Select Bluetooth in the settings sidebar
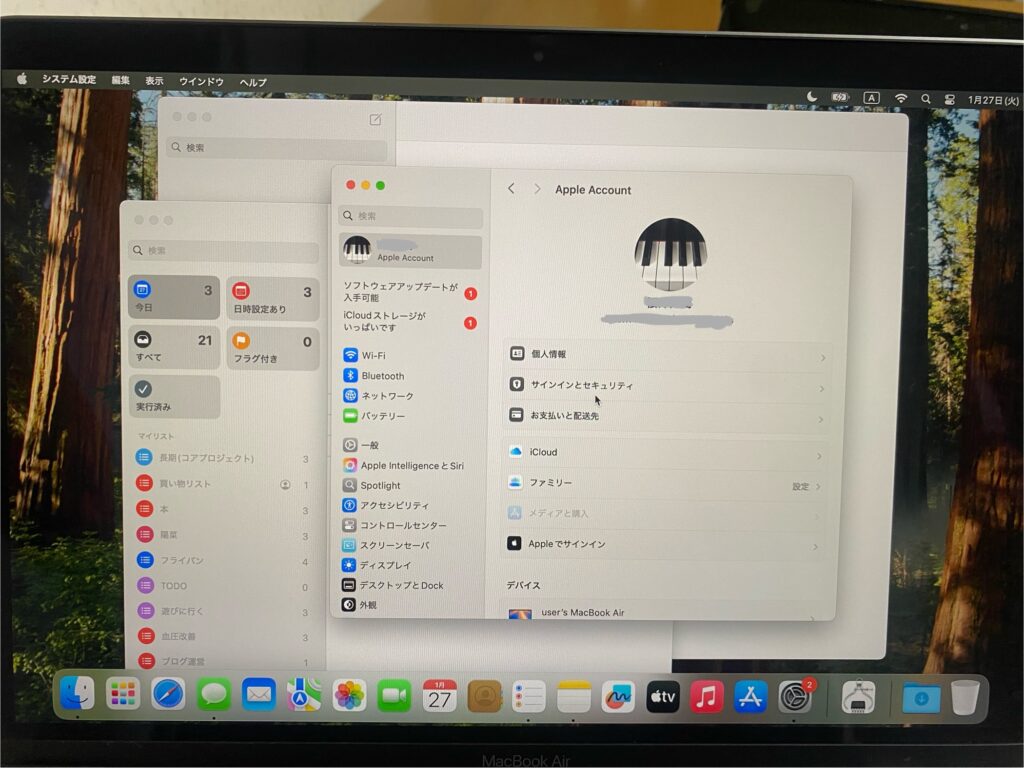 pyautogui.click(x=382, y=376)
